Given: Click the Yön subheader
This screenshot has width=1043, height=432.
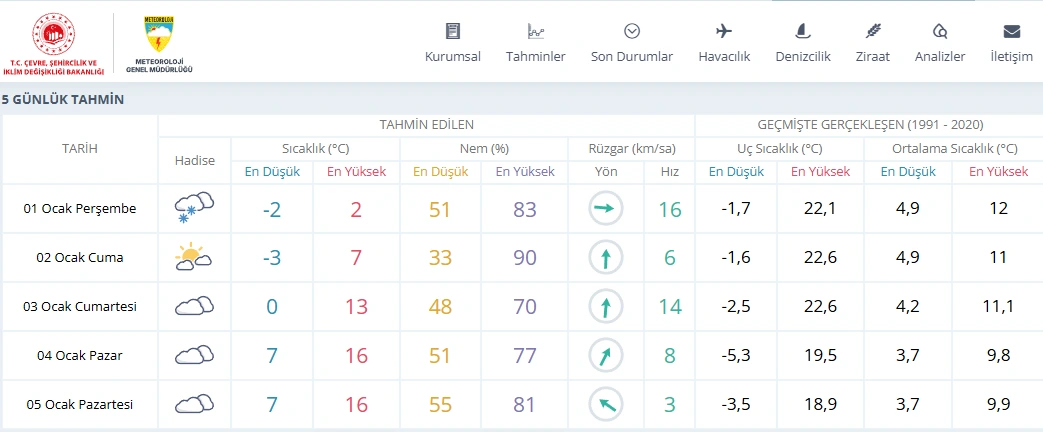Looking at the screenshot, I should (606, 172).
